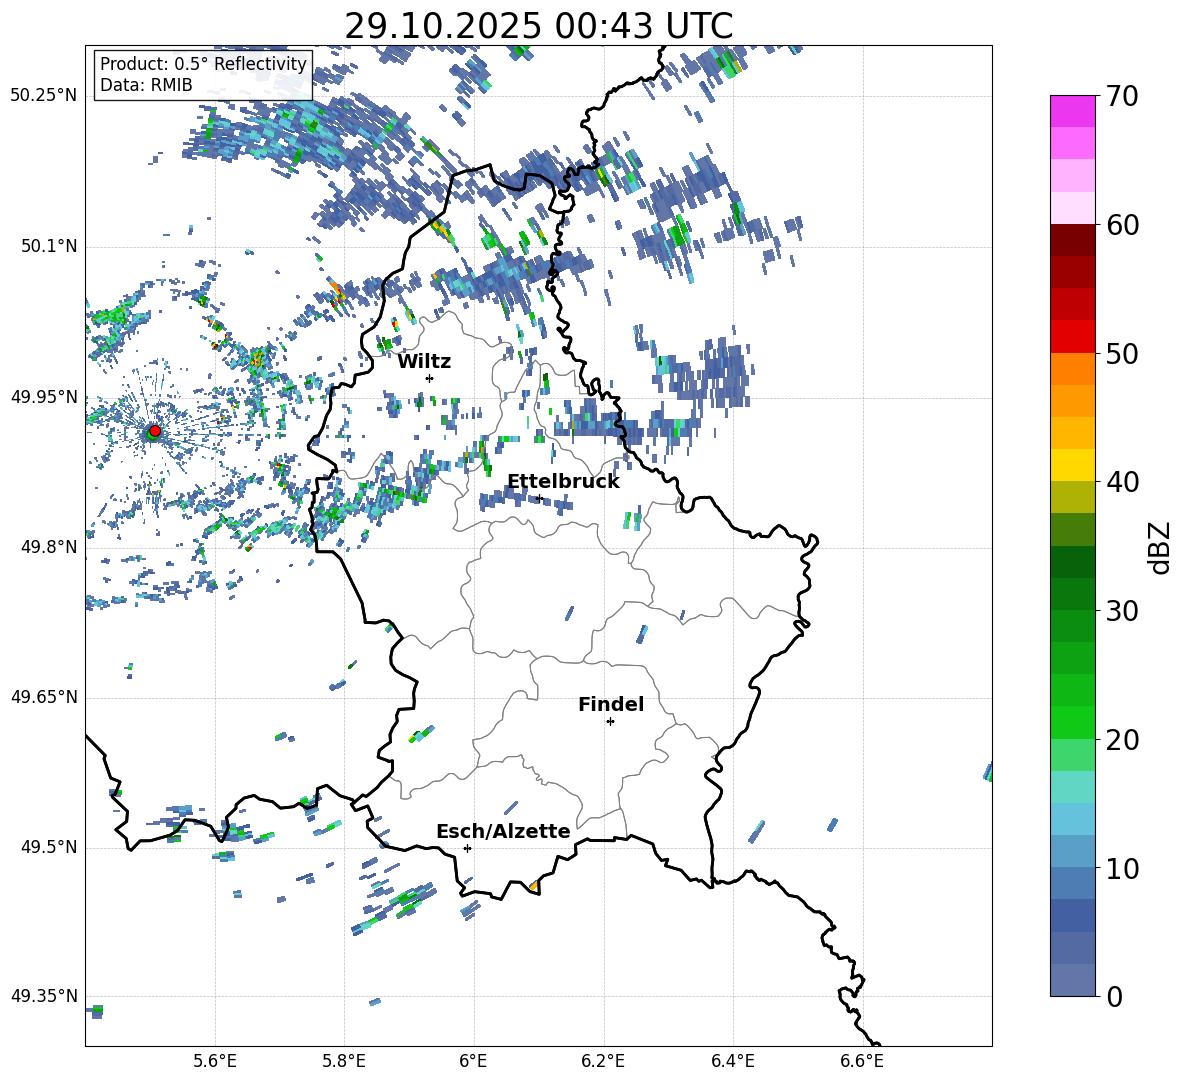The width and height of the screenshot is (1184, 1081).
Task: Click the Data: RMIB text
Action: (146, 85)
